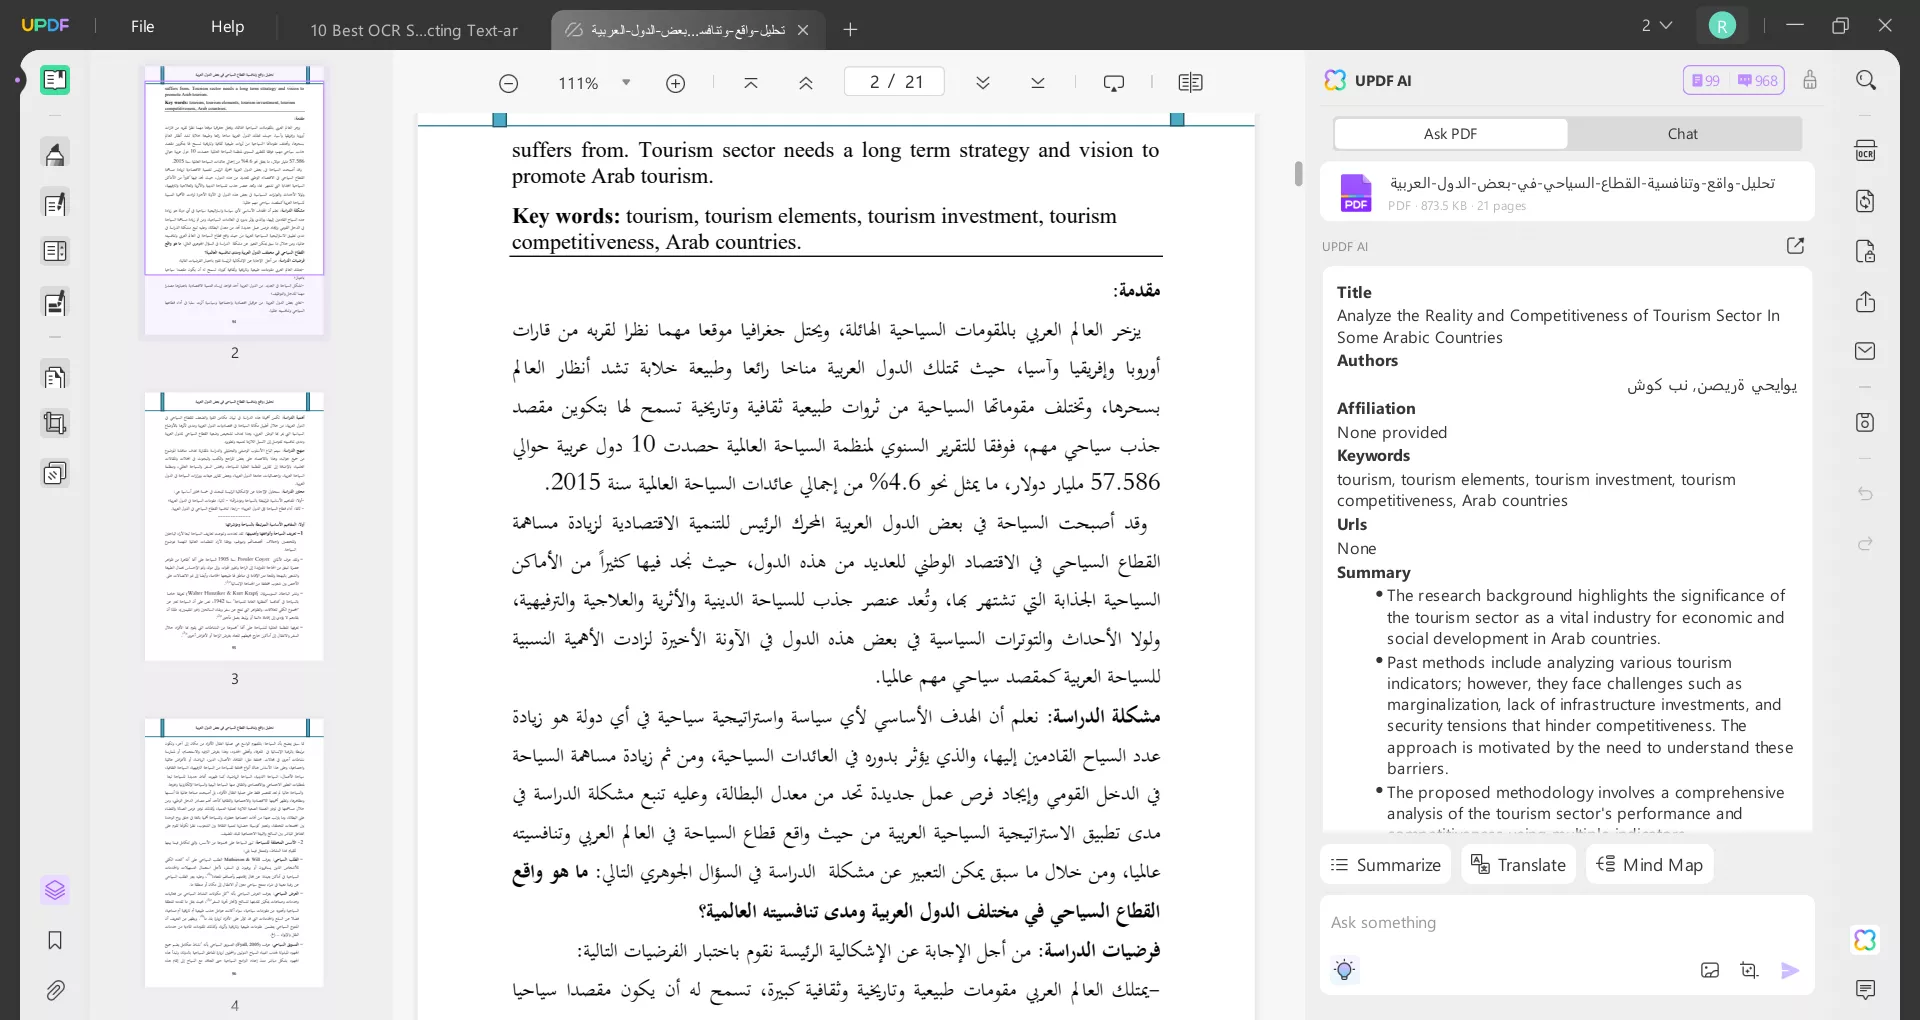
Task: Go to the next page
Action: click(x=983, y=83)
